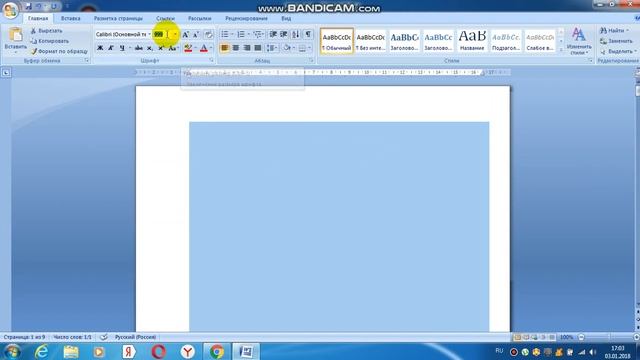Apply text highlight color

(x=188, y=48)
